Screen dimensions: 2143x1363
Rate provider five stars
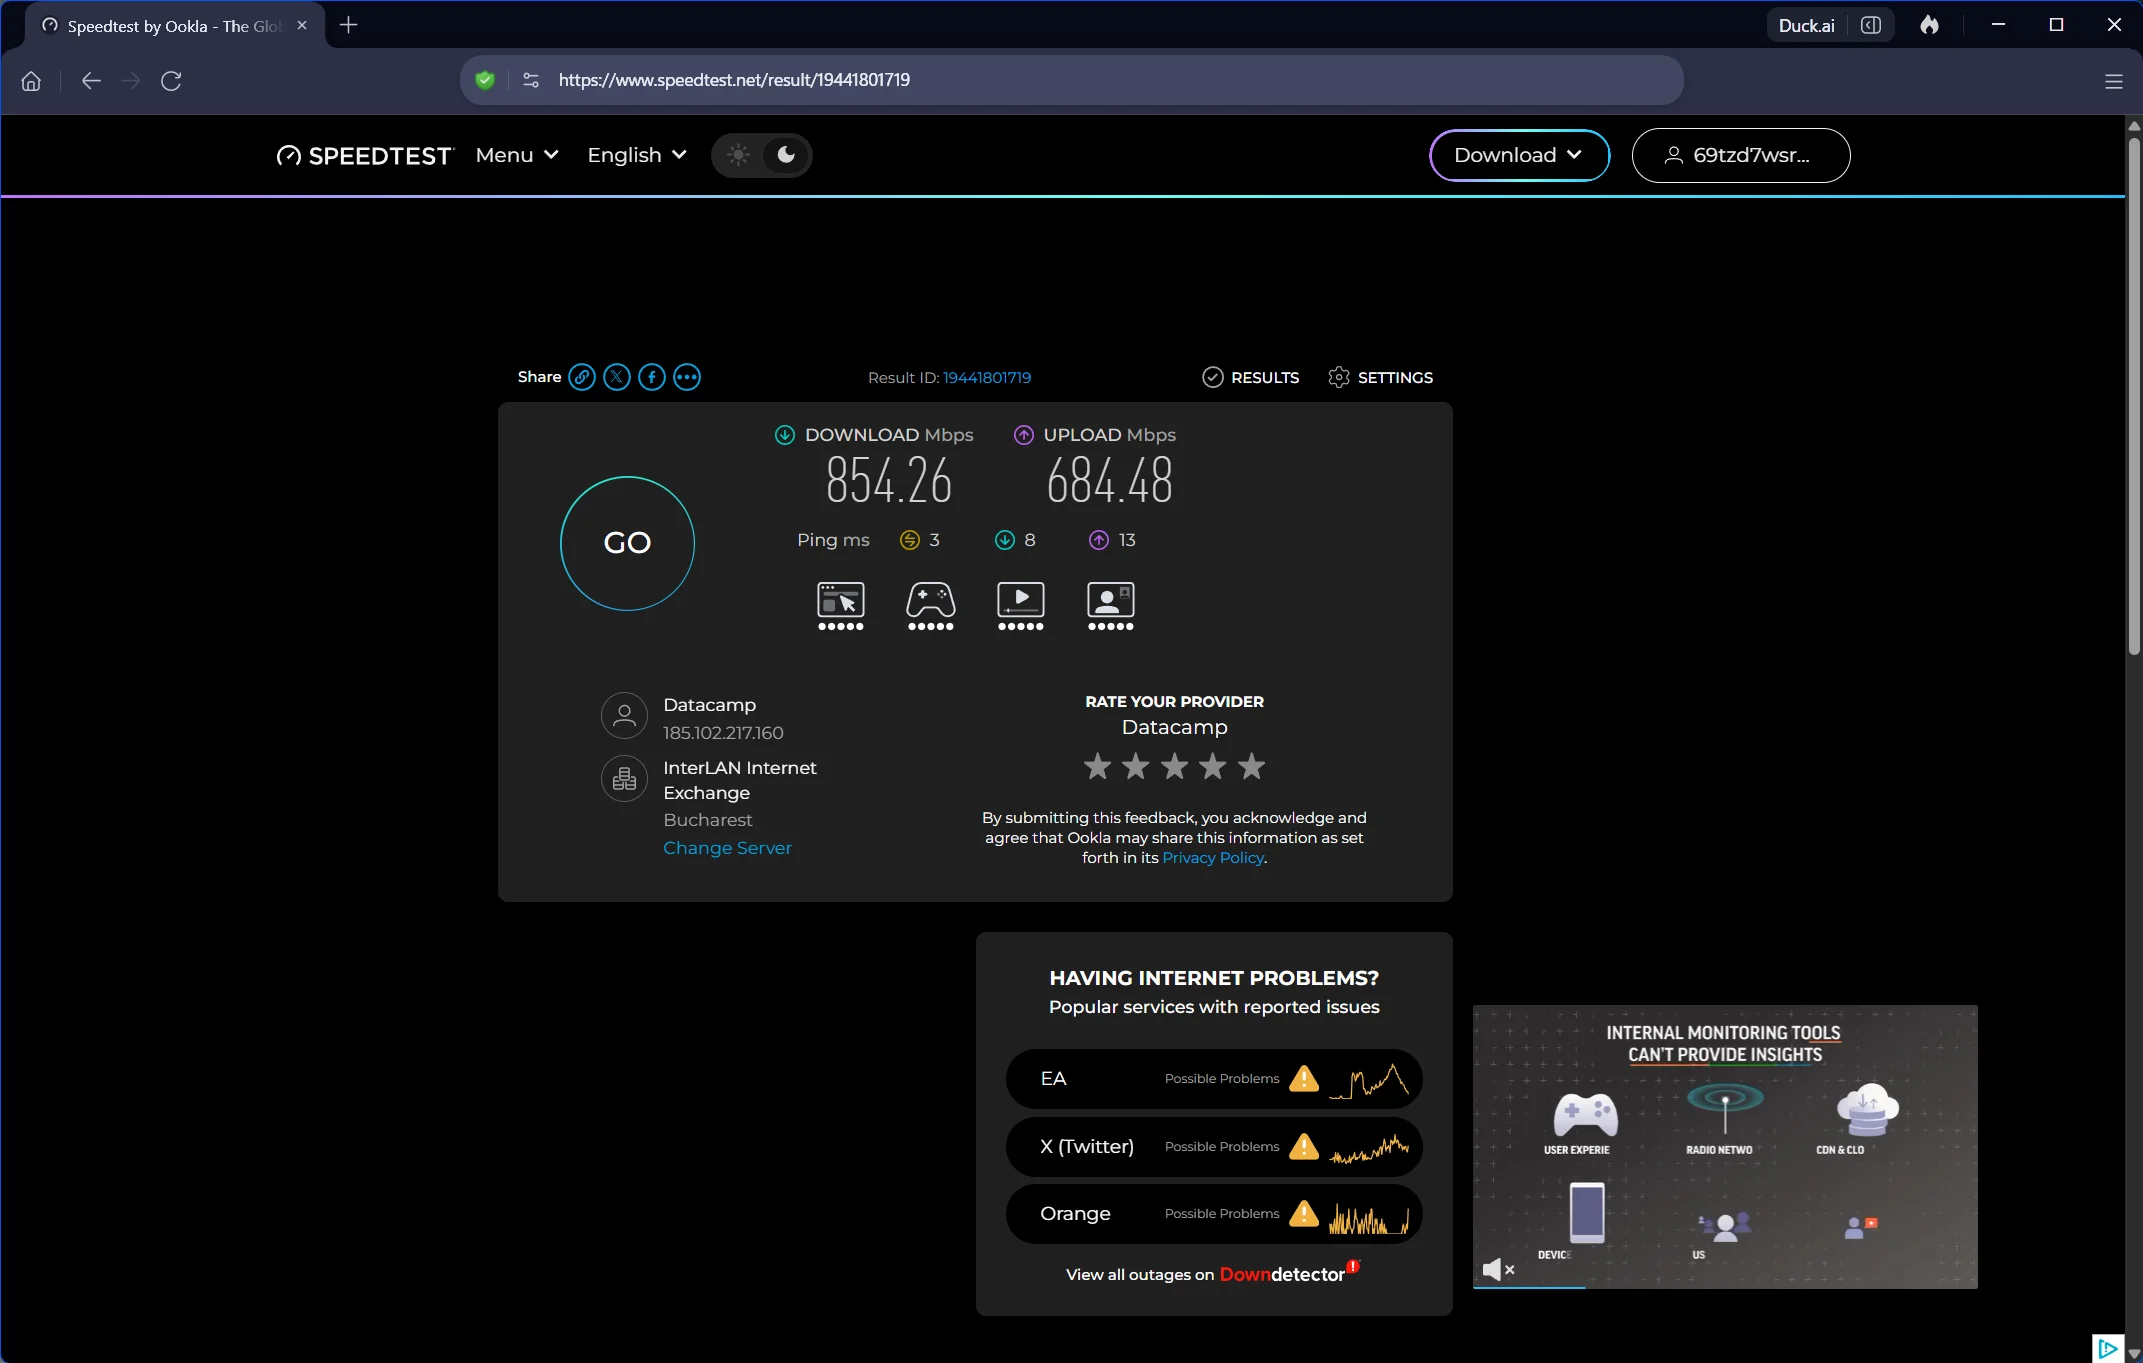pos(1252,766)
